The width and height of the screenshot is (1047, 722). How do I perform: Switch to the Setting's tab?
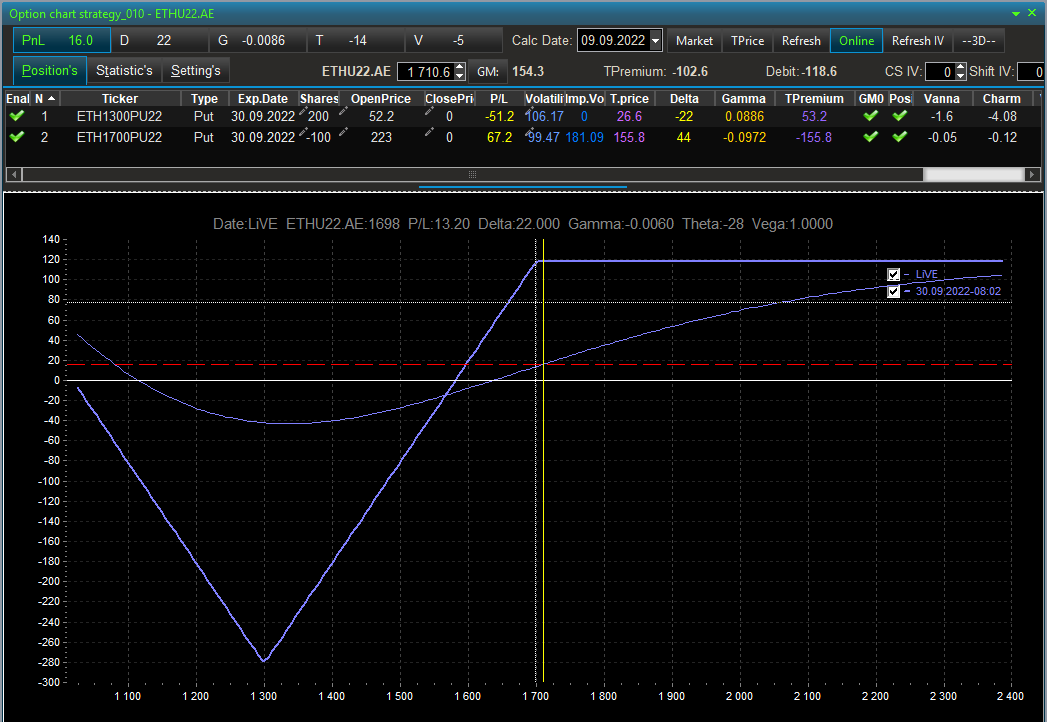(x=196, y=71)
